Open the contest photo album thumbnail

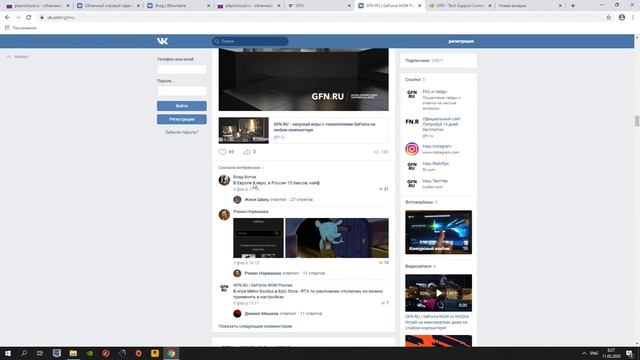[x=438, y=232]
